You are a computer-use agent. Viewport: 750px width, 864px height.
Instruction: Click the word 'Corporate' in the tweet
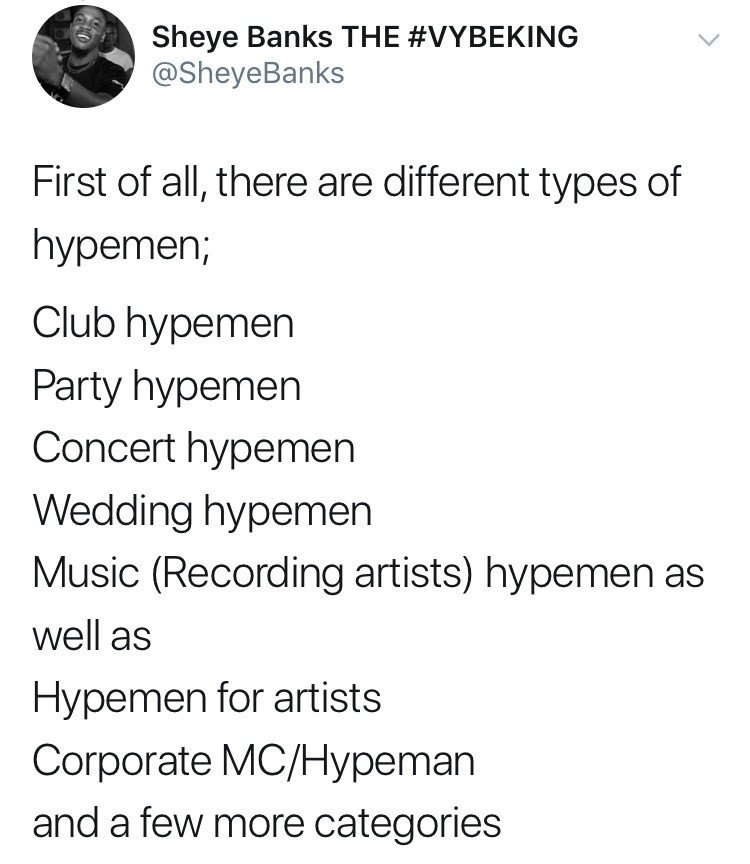click(122, 761)
